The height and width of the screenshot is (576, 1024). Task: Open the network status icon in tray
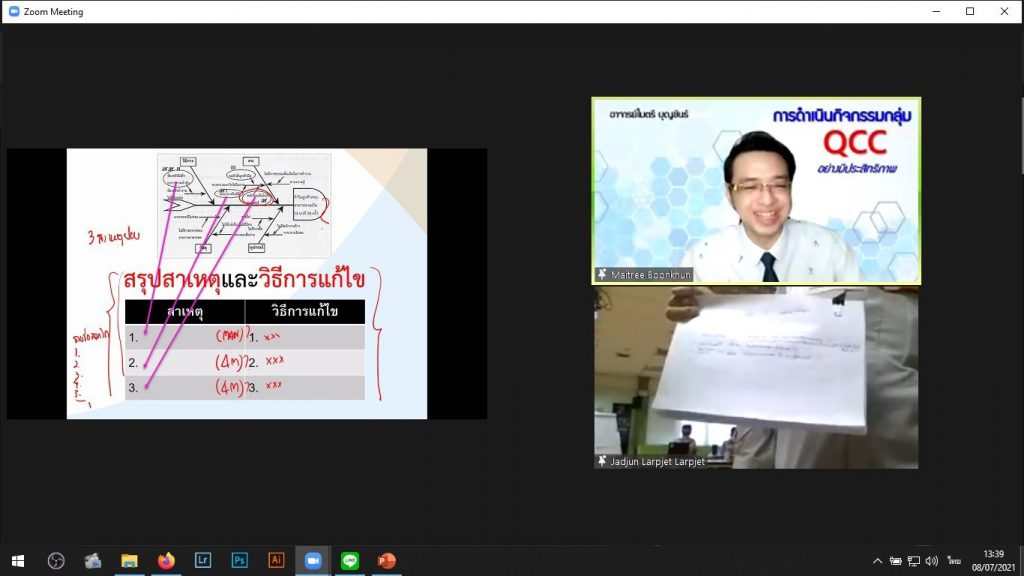[914, 561]
